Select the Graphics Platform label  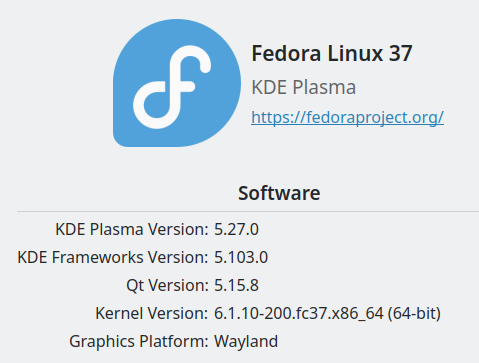[x=139, y=341]
